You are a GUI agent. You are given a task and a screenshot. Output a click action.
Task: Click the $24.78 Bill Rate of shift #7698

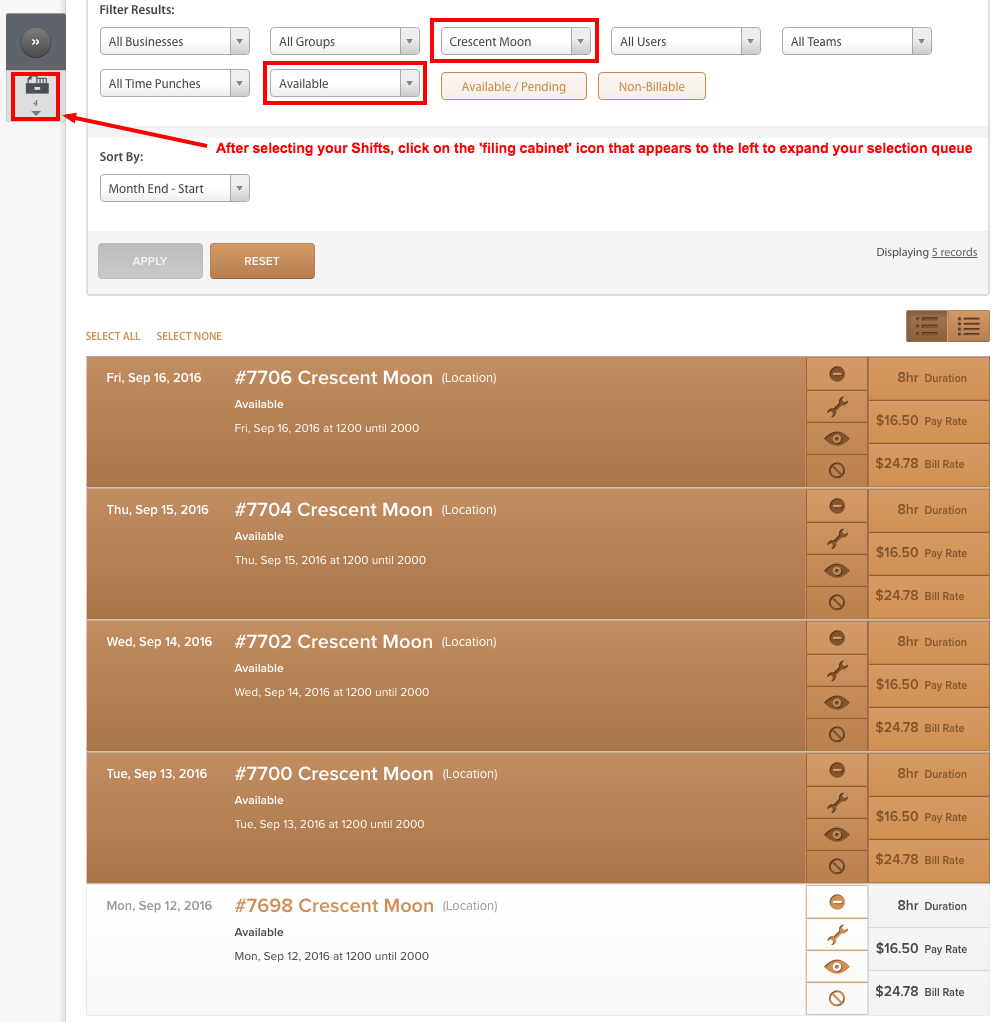pyautogui.click(x=929, y=992)
